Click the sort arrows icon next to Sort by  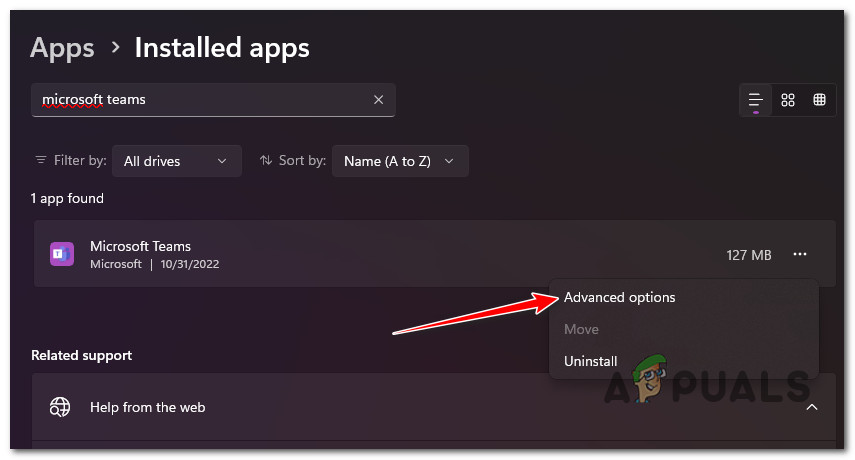tap(266, 160)
